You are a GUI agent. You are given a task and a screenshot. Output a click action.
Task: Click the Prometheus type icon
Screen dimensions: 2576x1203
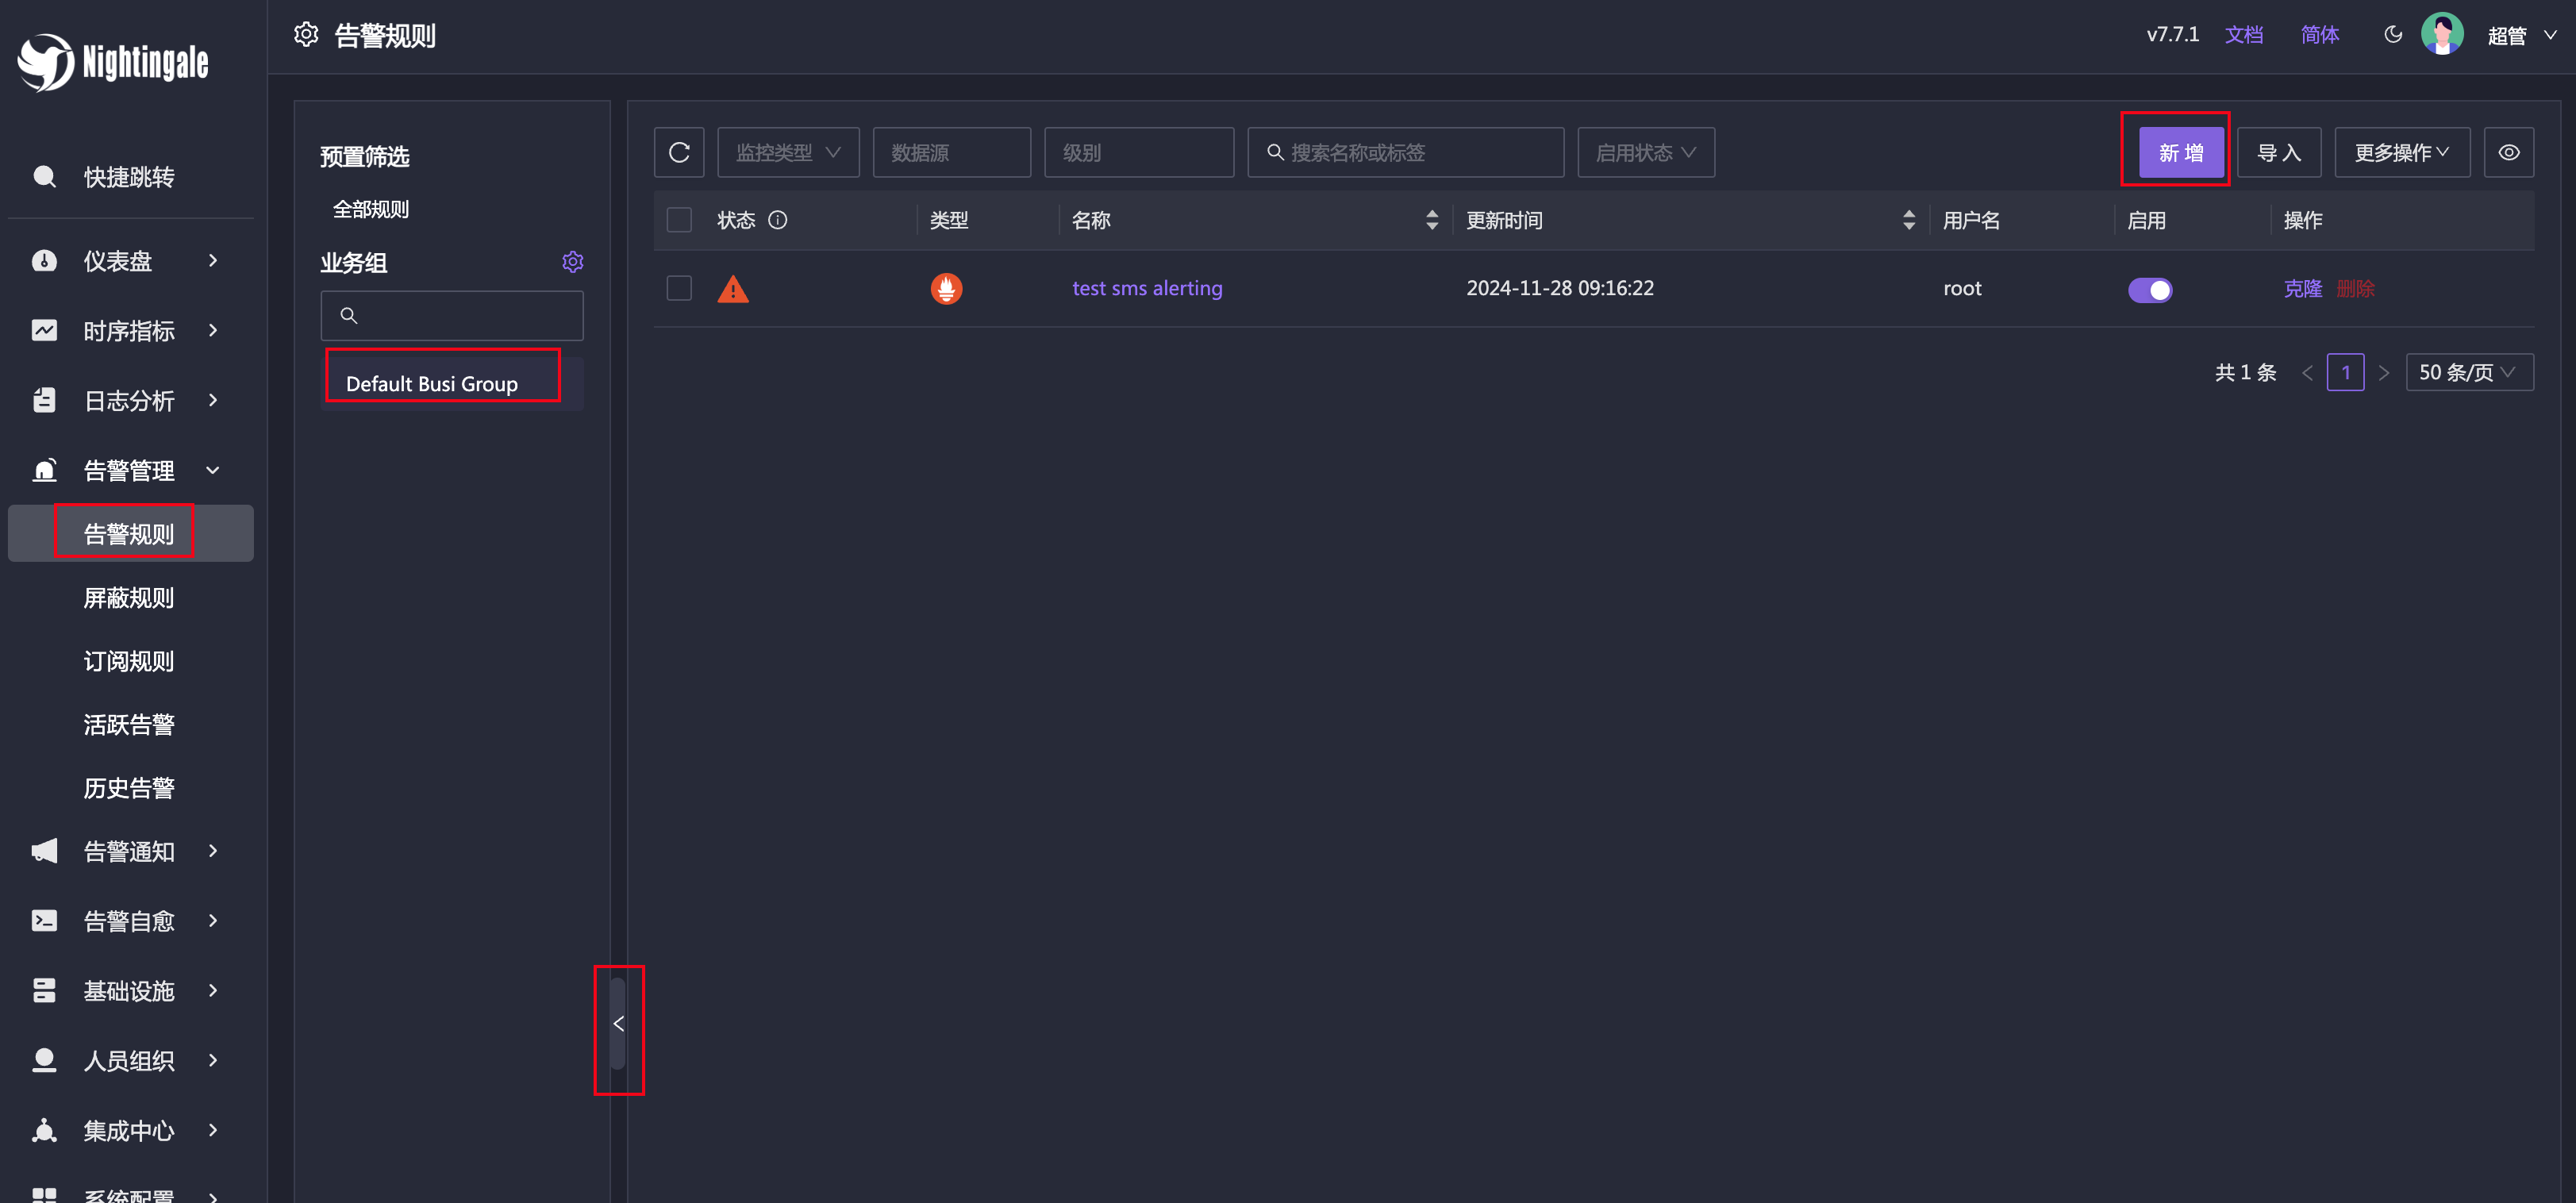[945, 289]
